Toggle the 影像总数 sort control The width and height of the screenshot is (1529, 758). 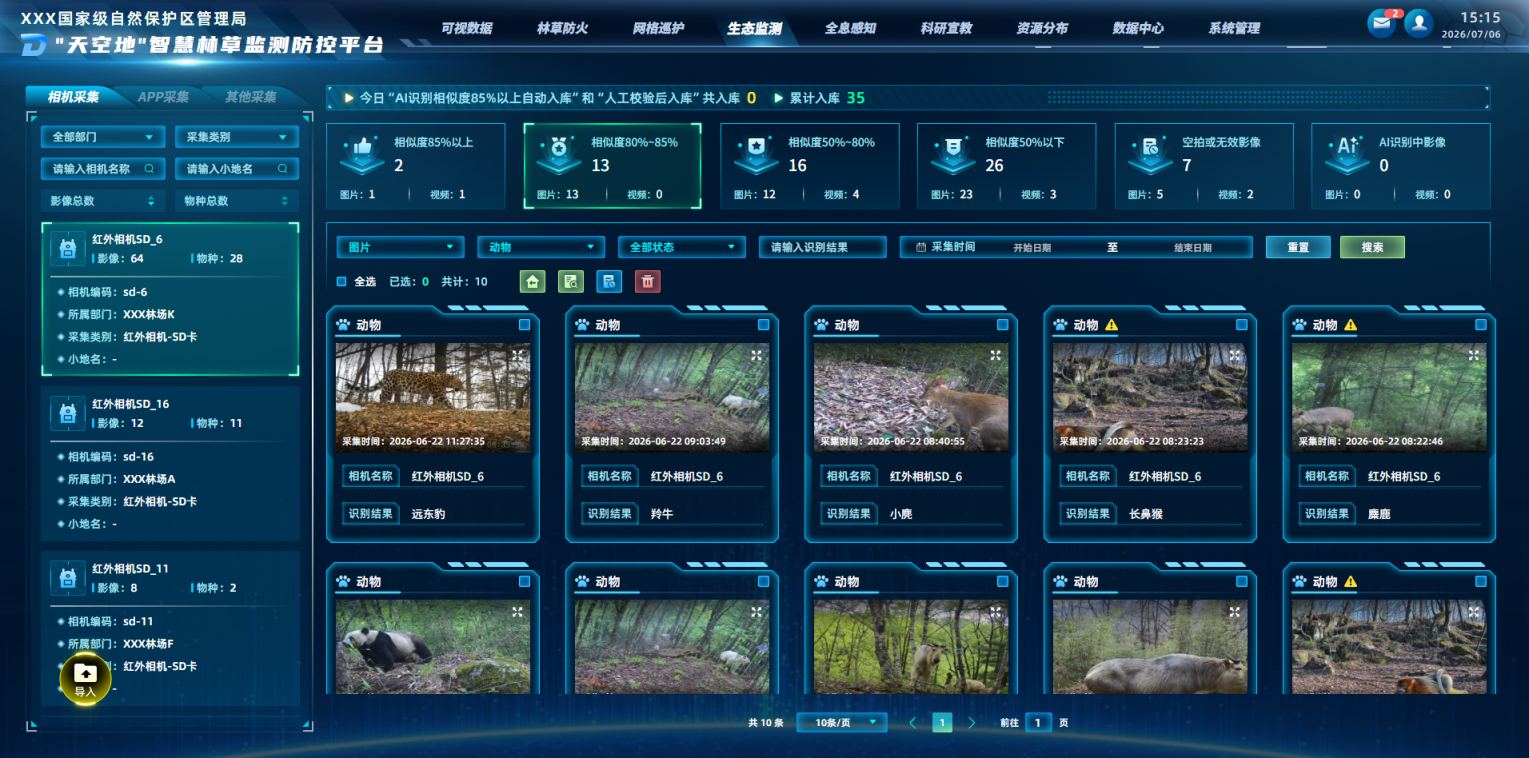click(x=103, y=201)
